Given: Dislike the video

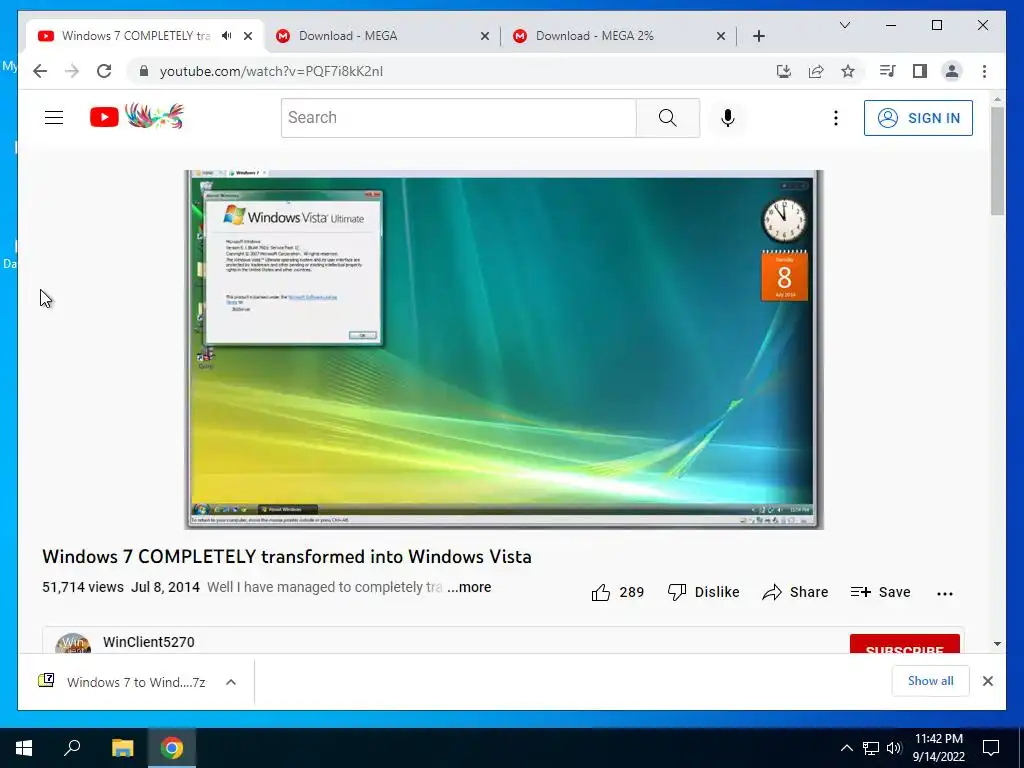Looking at the screenshot, I should [x=703, y=592].
